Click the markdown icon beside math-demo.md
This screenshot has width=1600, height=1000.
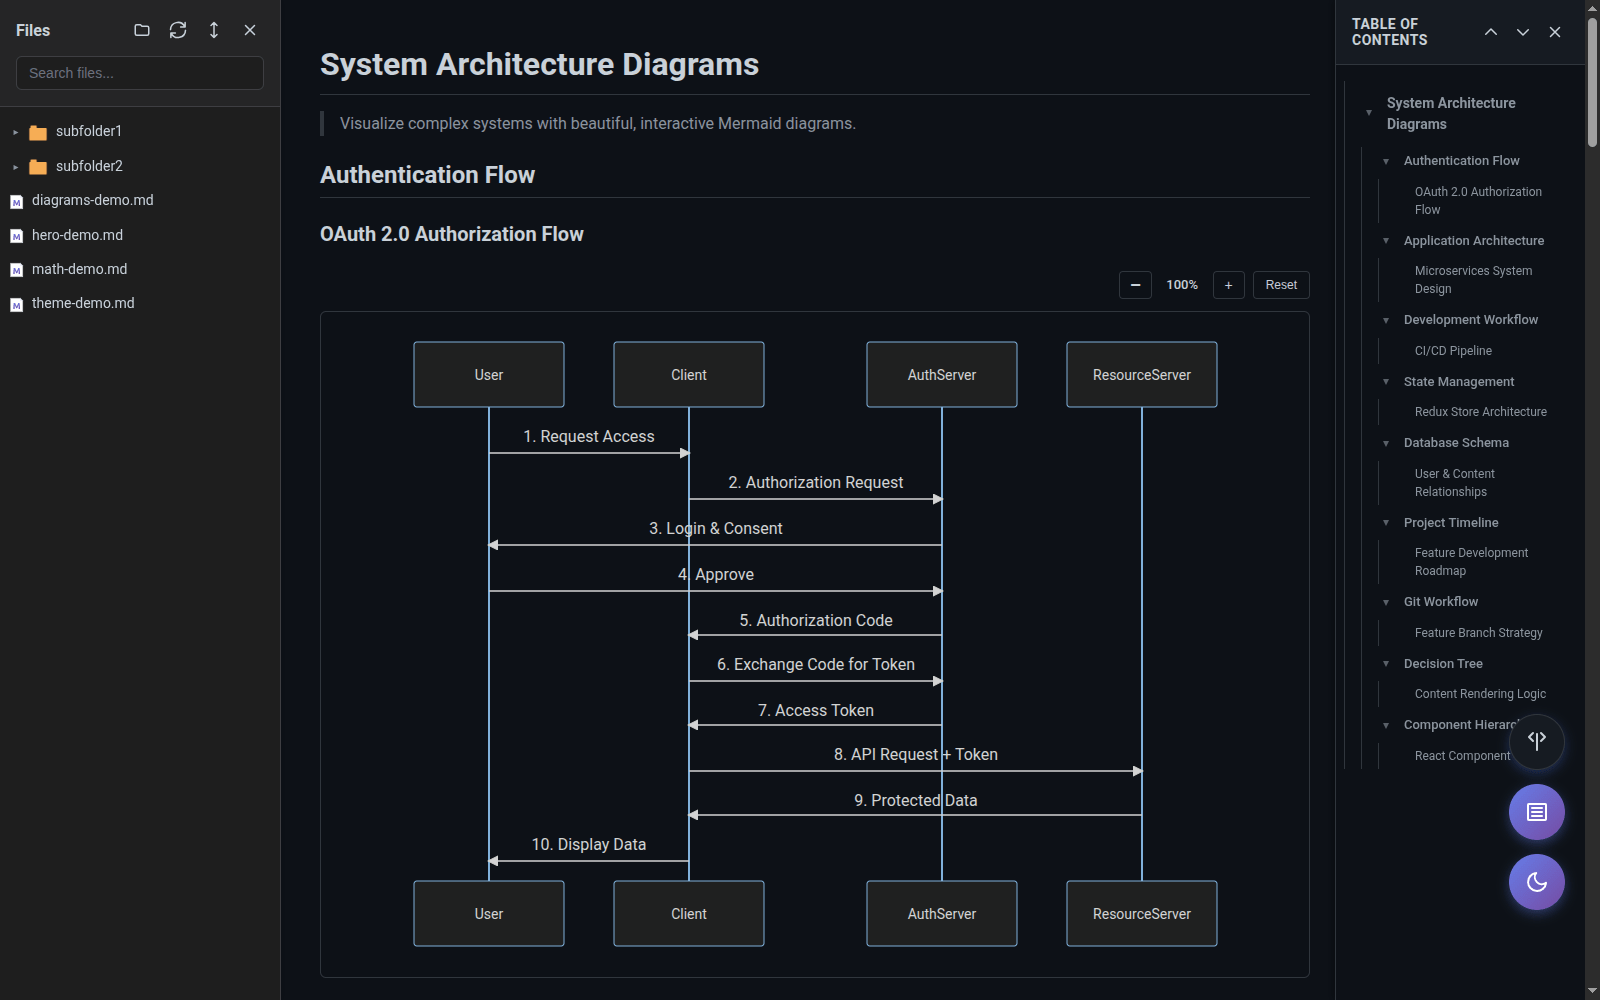16,268
